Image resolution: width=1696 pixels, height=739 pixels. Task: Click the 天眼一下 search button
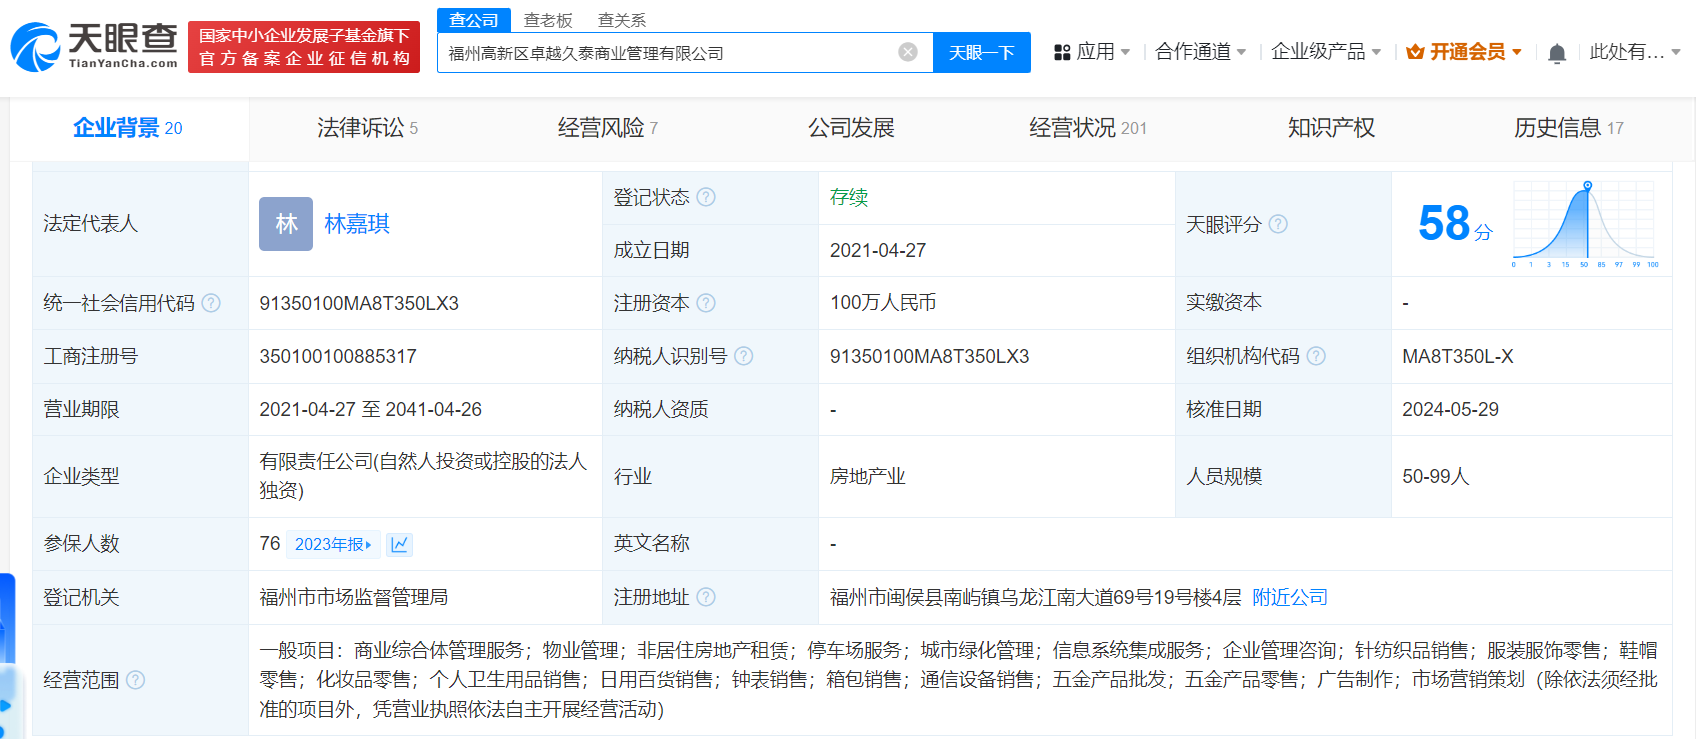click(x=981, y=52)
